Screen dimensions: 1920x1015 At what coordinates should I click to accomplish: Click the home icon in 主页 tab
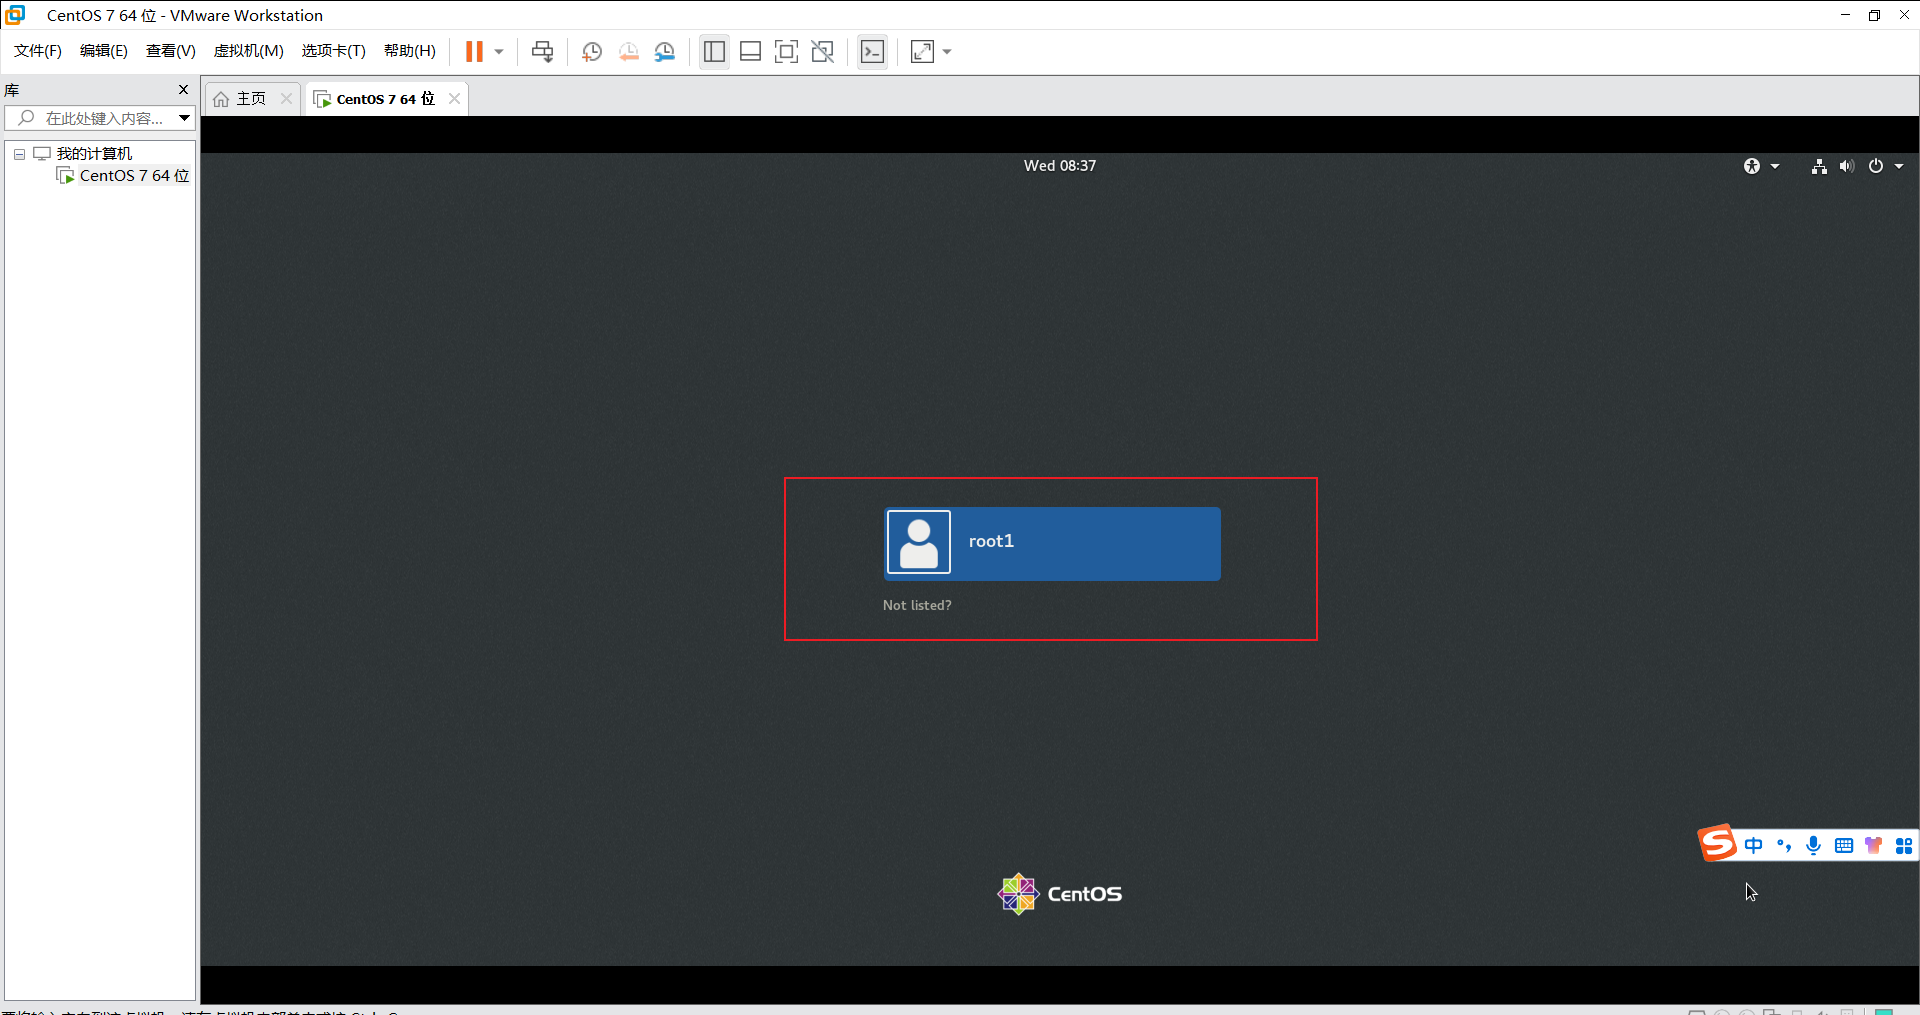pos(221,99)
